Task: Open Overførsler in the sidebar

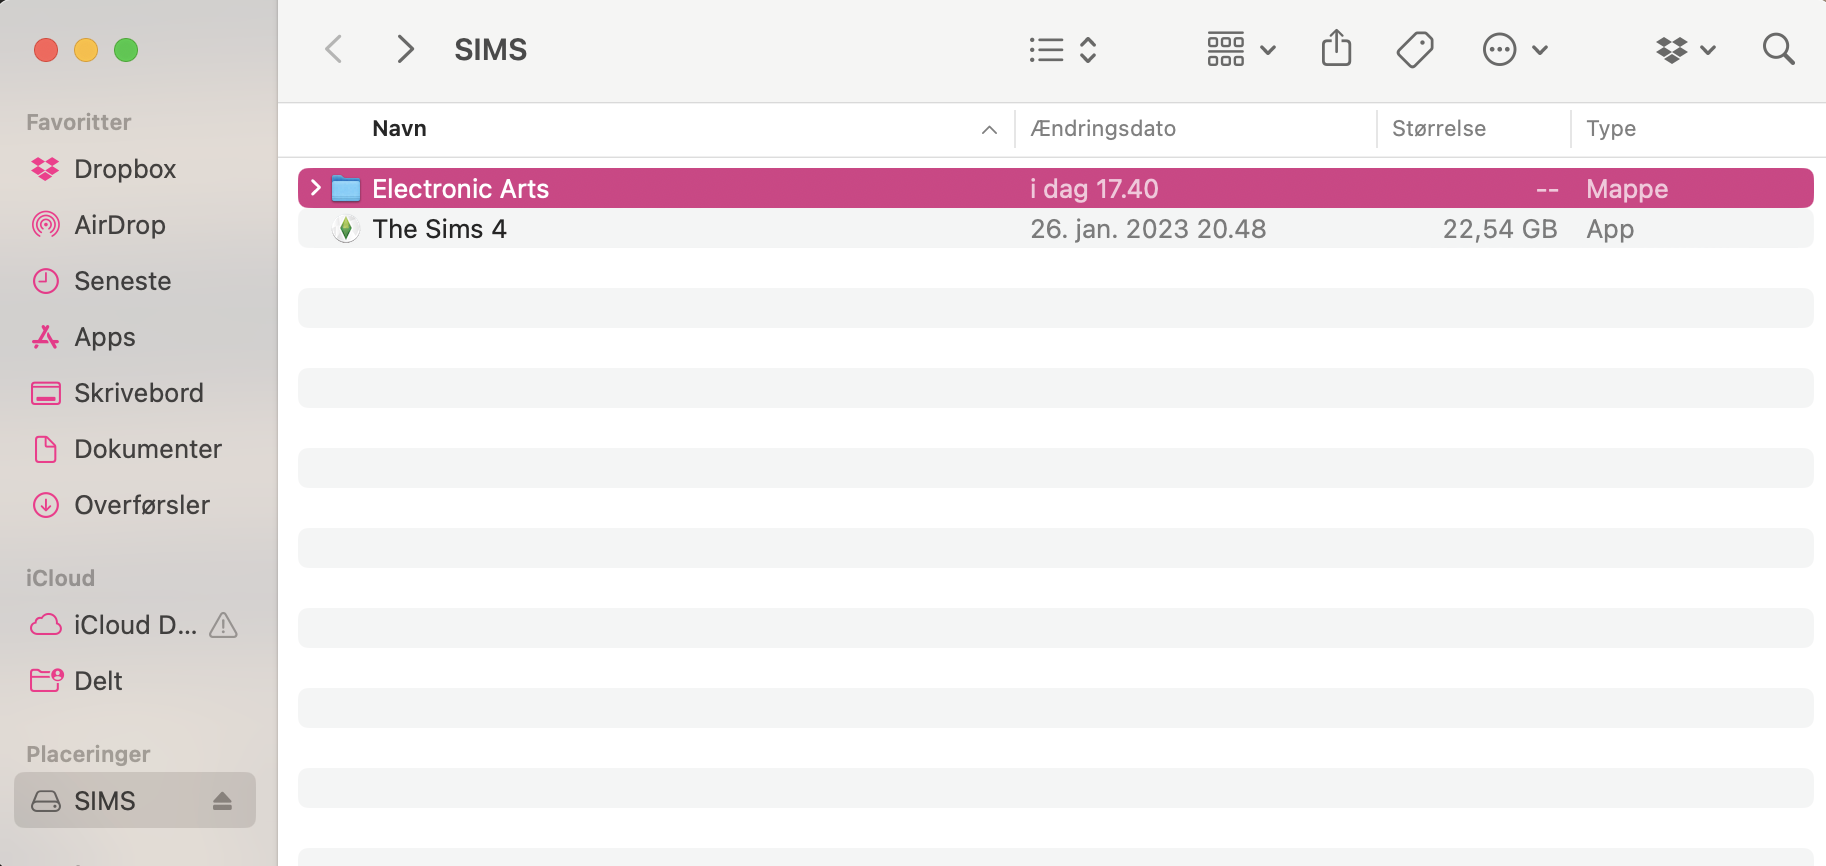Action: coord(141,505)
